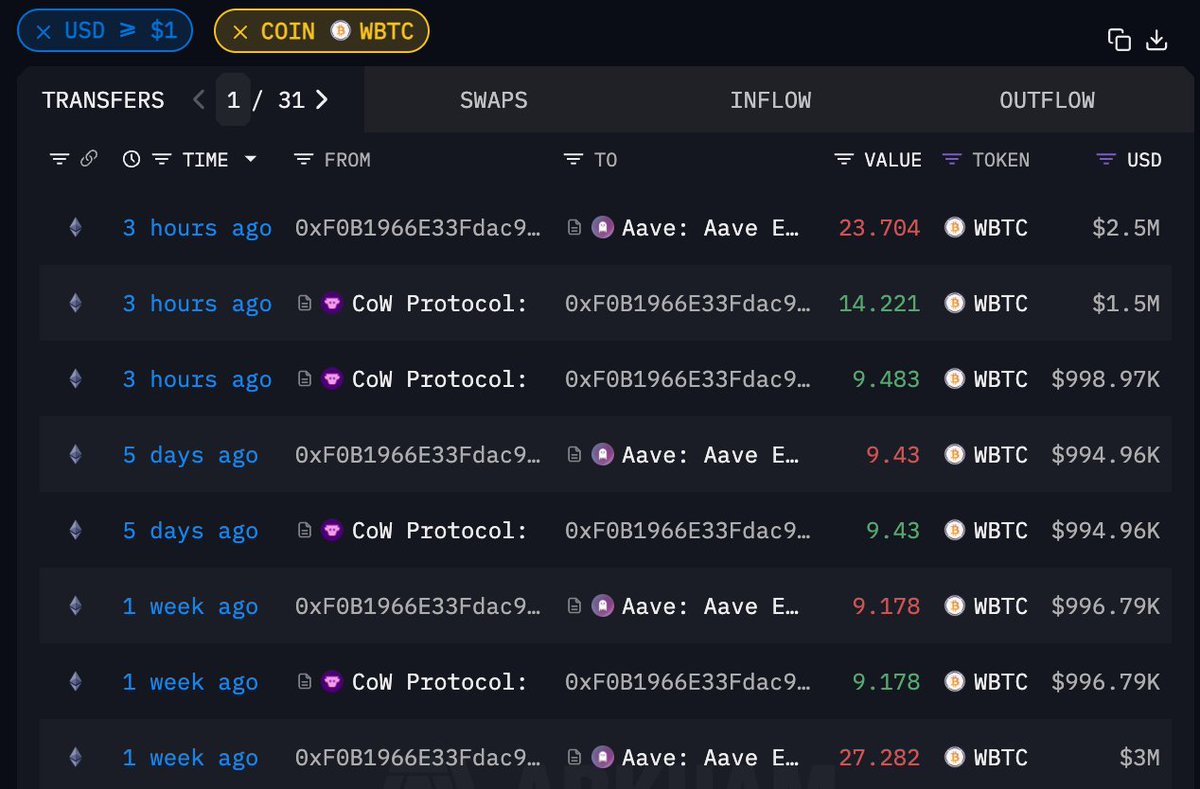
Task: Open the TO column filter
Action: pos(573,159)
